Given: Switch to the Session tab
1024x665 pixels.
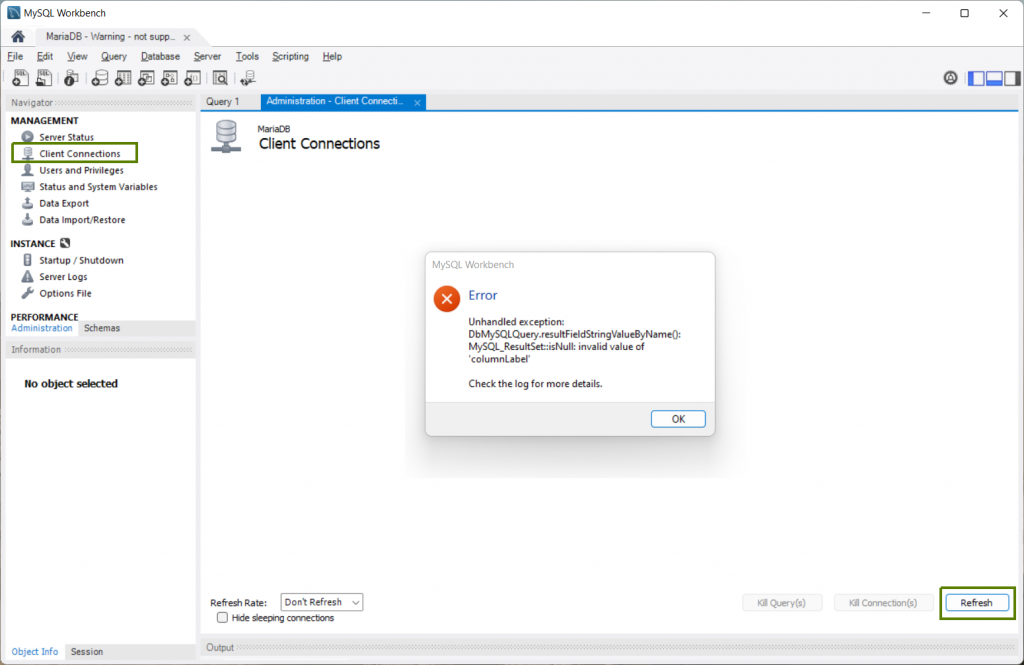Looking at the screenshot, I should pyautogui.click(x=87, y=651).
